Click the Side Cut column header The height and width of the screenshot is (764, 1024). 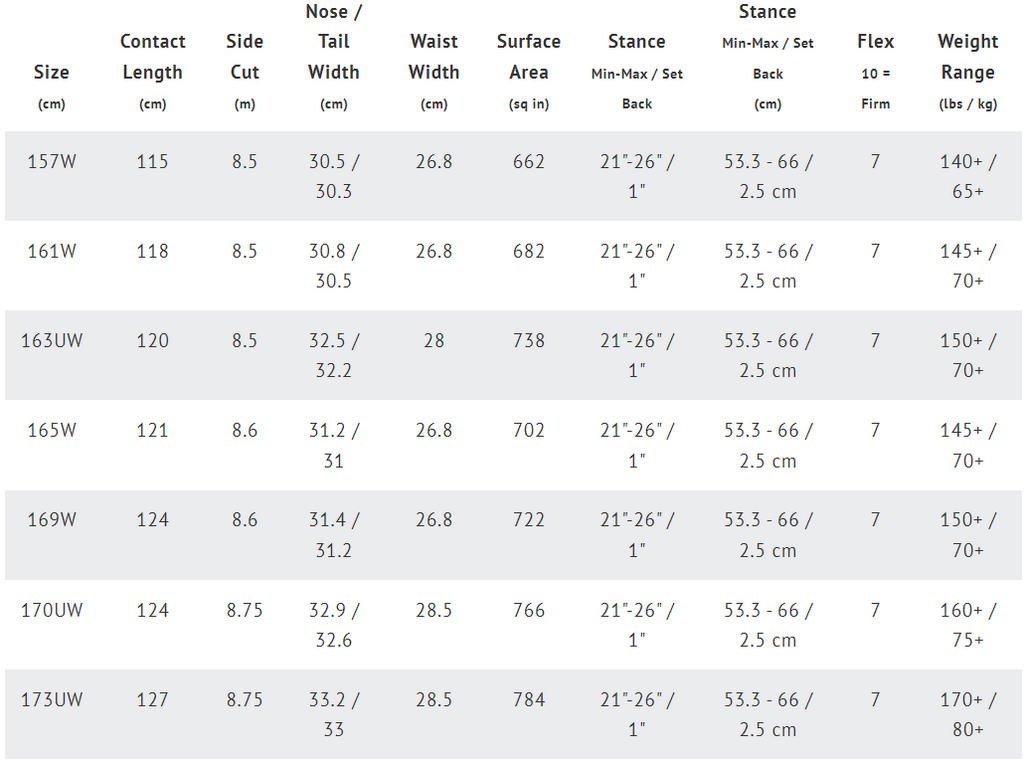244,71
